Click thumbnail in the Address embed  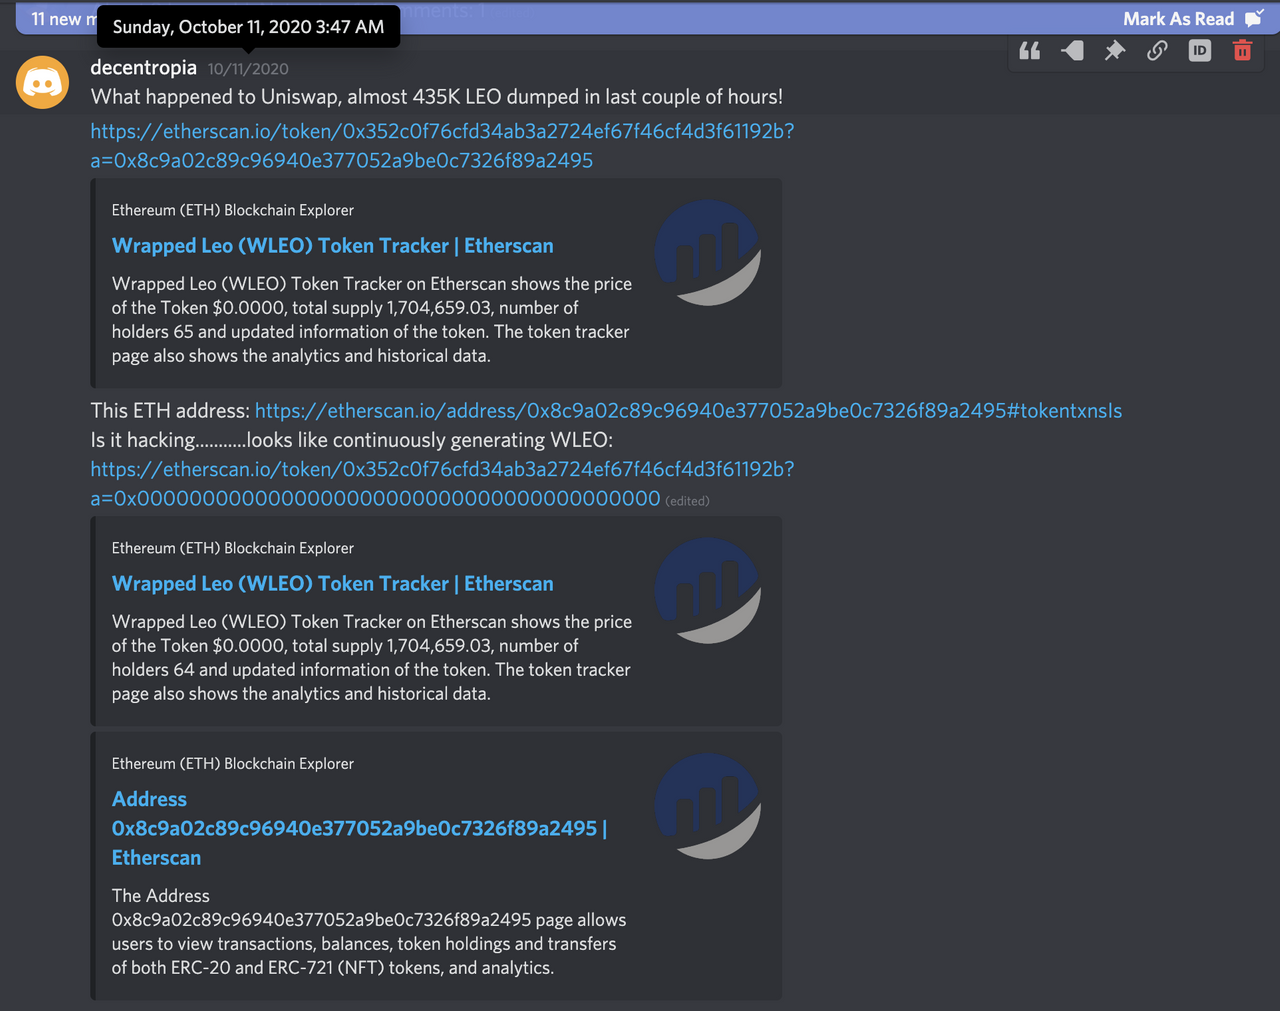[x=708, y=806]
